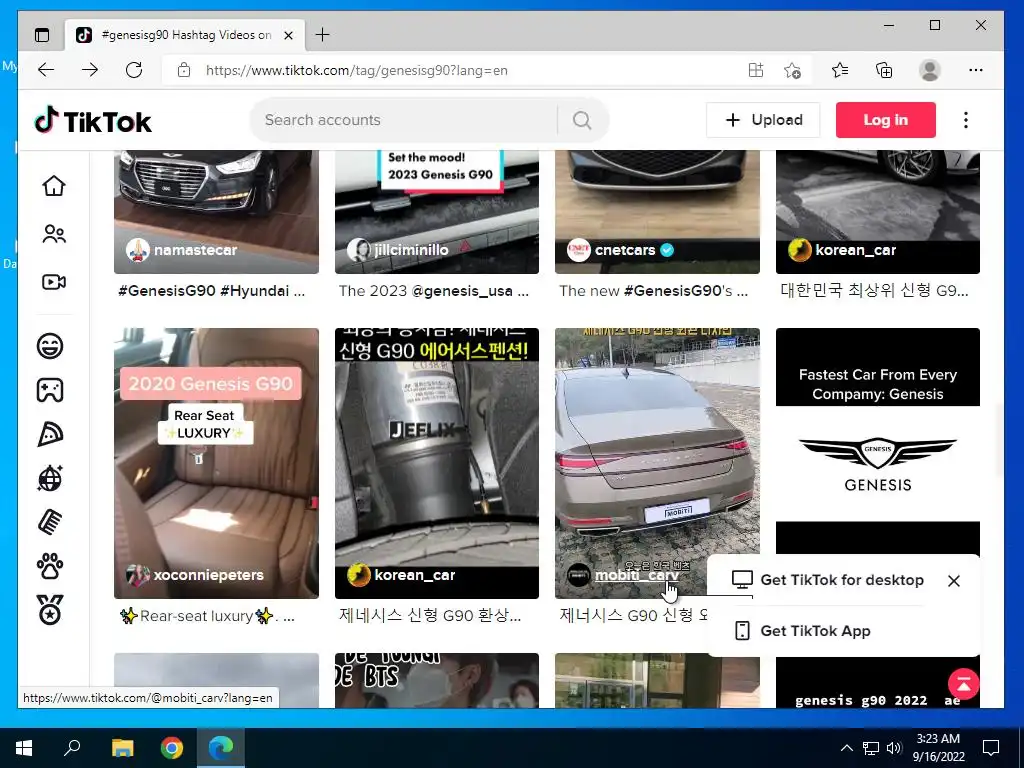Click the browser address bar URL
Screen dimensions: 1024x768
coord(357,71)
